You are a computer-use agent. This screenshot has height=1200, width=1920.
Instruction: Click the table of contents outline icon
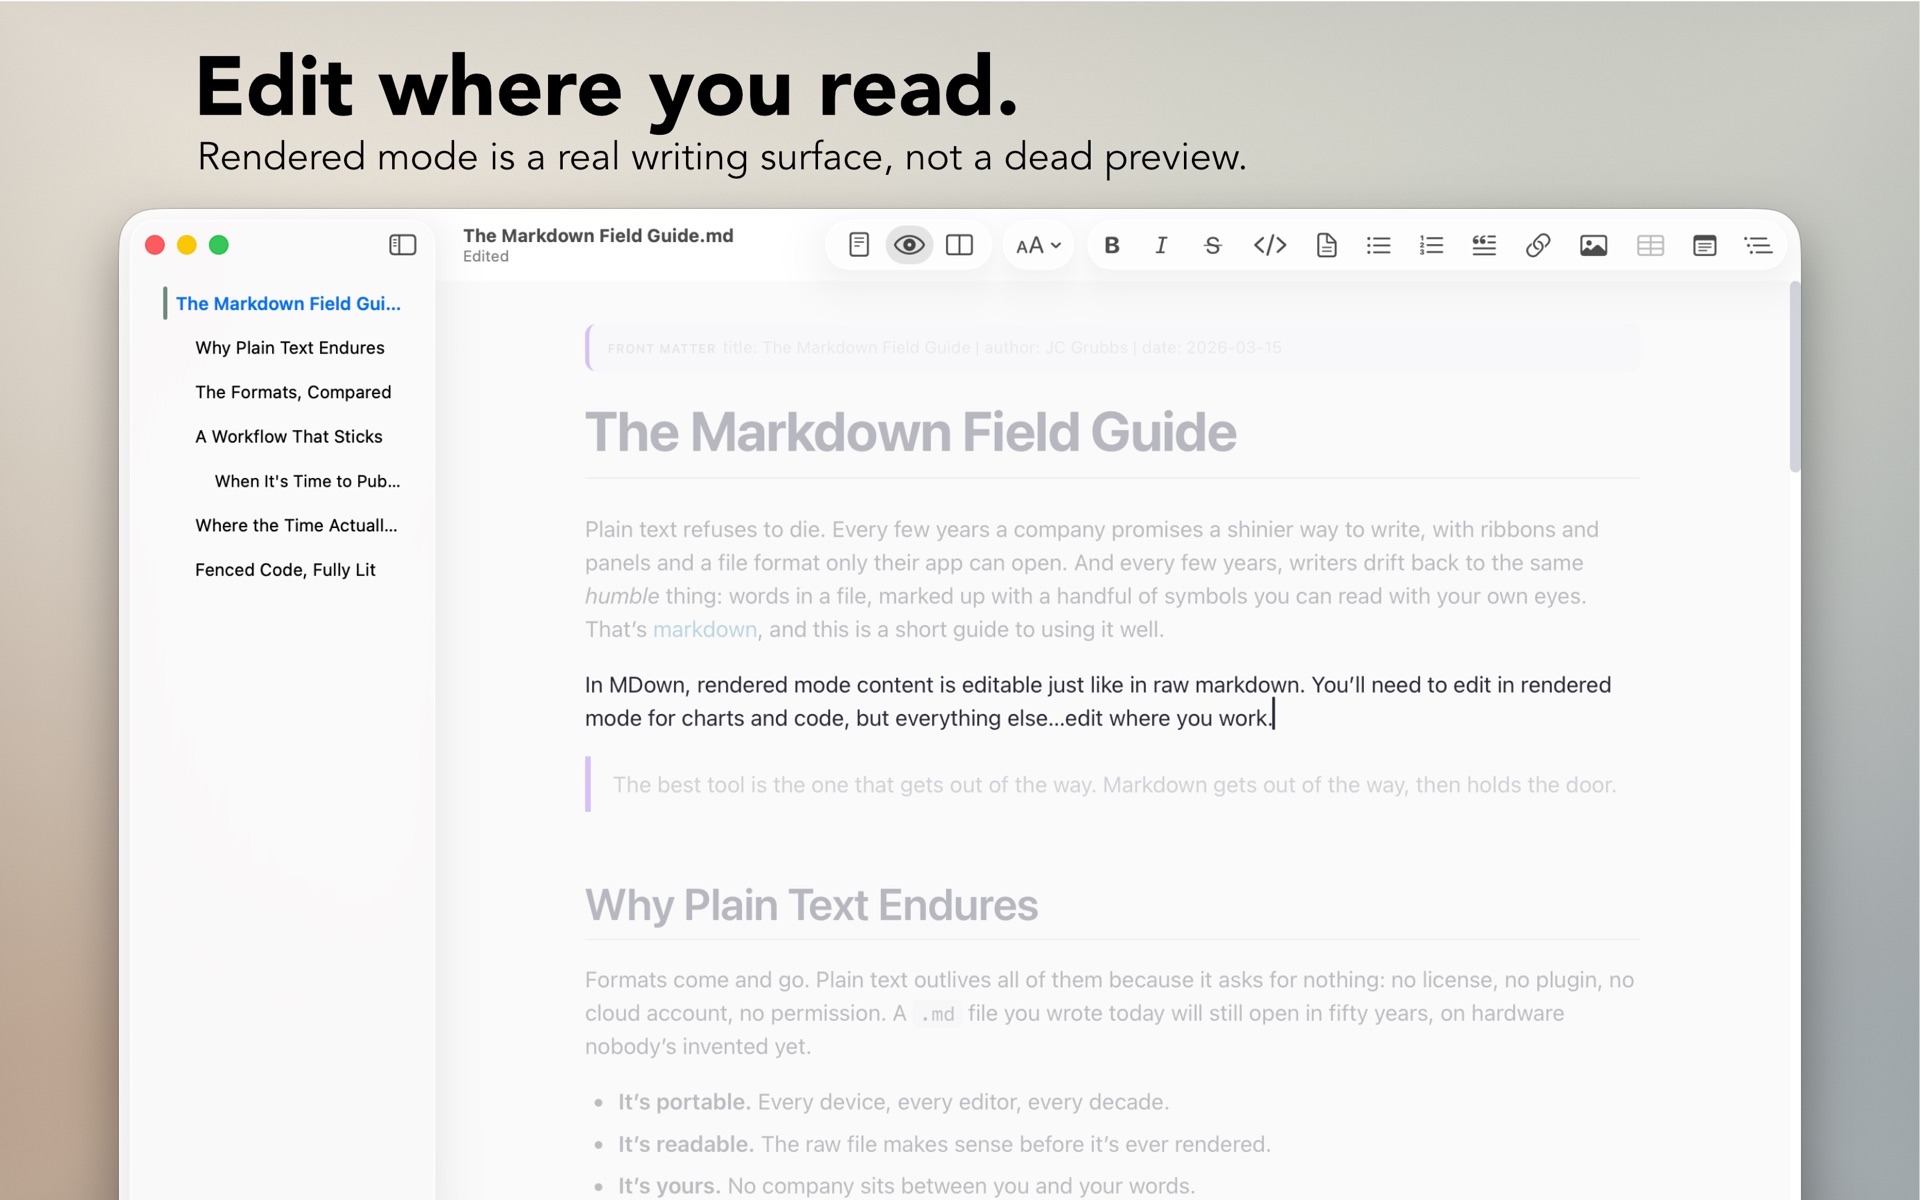[x=1758, y=245]
